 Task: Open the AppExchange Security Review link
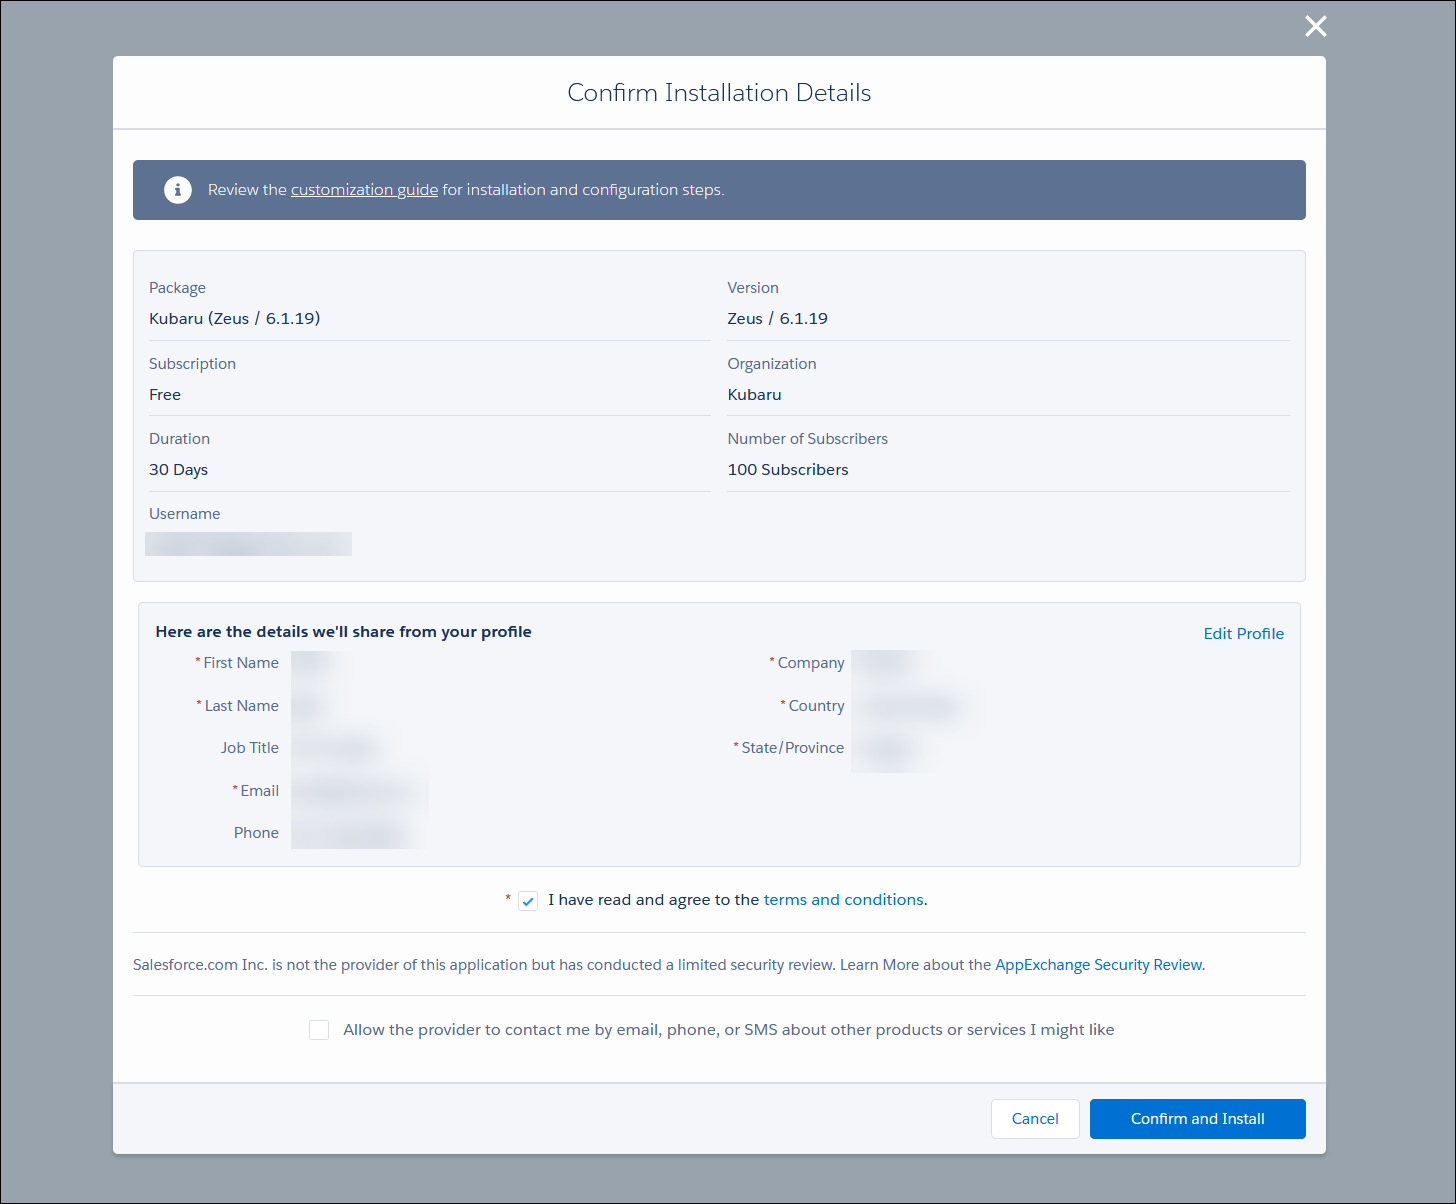[x=1099, y=965]
